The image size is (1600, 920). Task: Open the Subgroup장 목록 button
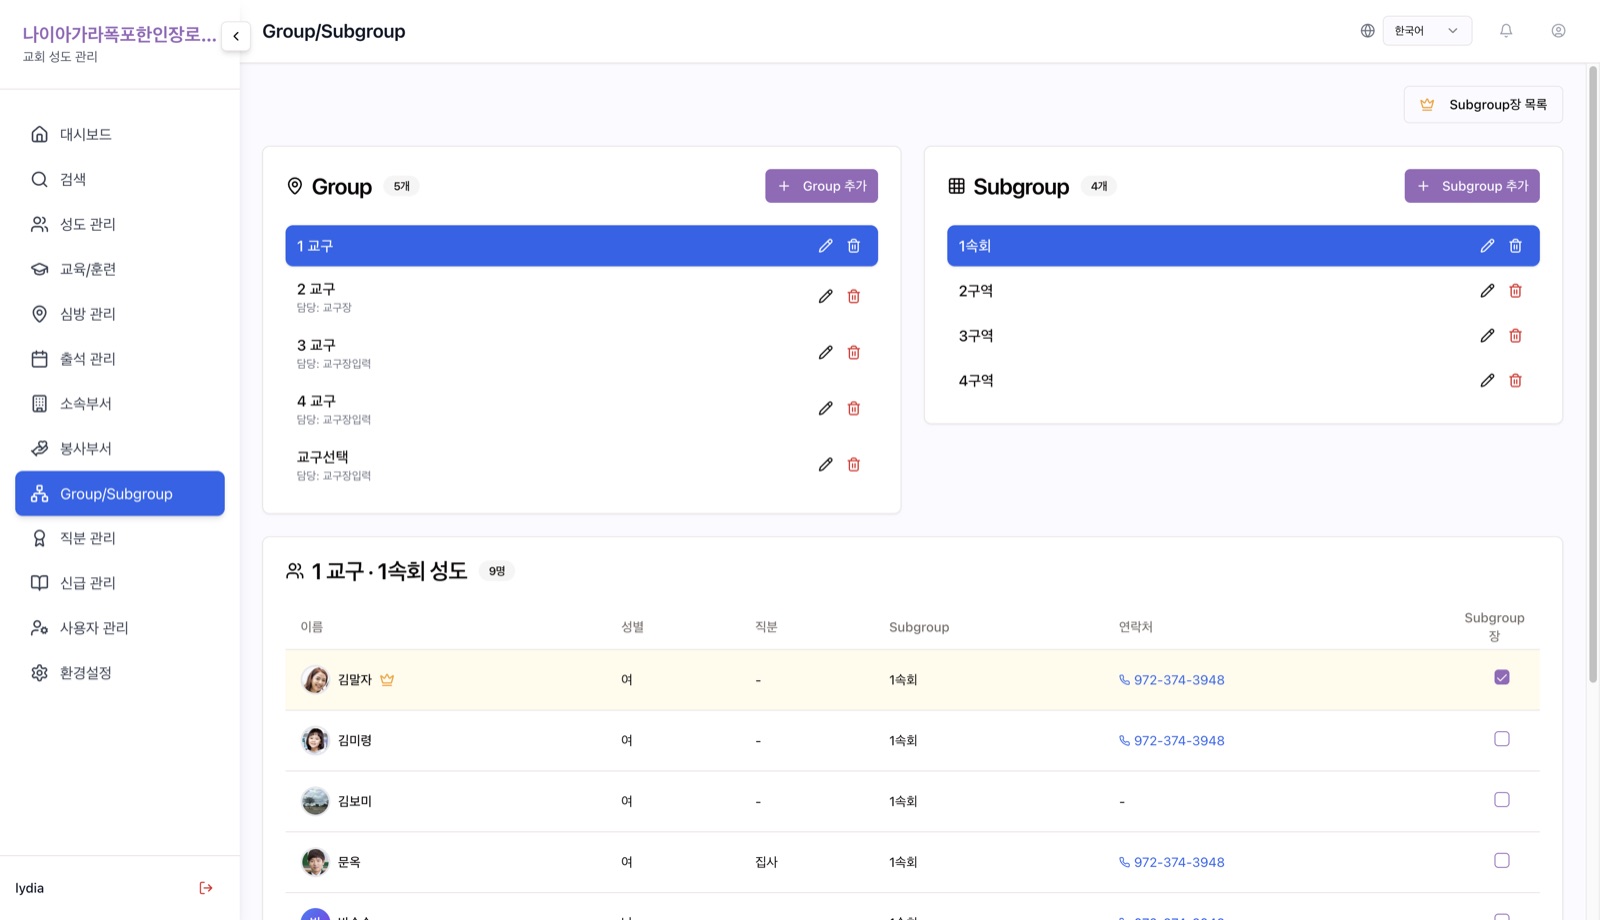click(x=1483, y=105)
